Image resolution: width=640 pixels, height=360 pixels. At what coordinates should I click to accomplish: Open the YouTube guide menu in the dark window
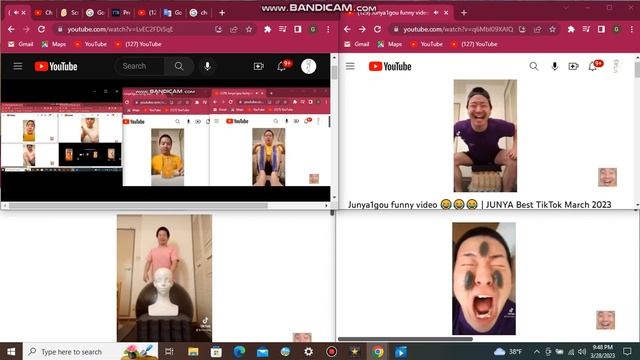point(18,66)
